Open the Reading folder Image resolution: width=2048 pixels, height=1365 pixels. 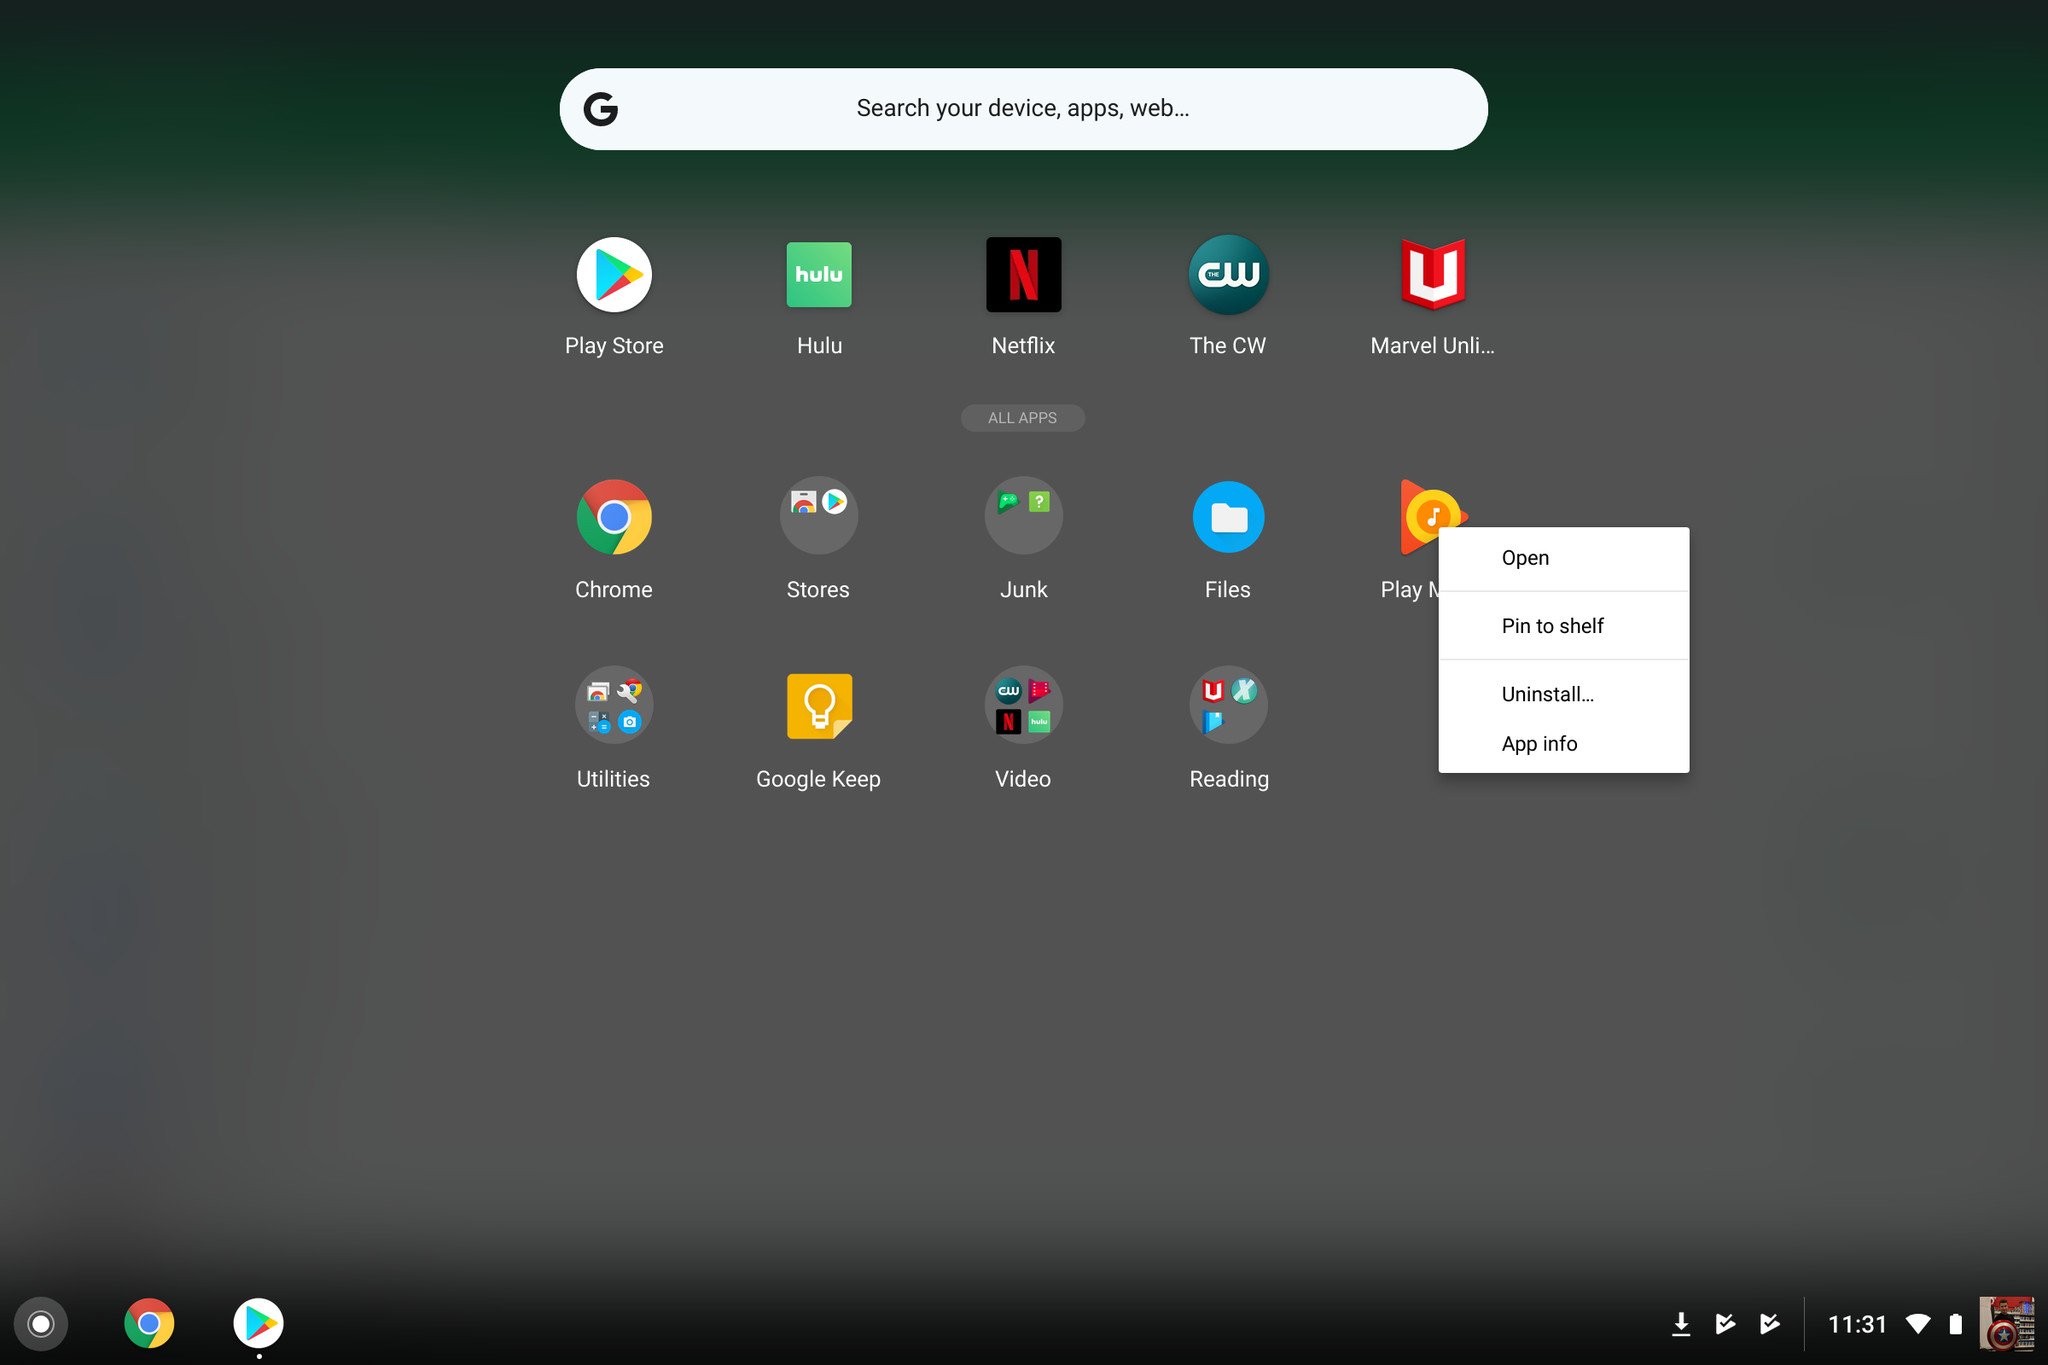pos(1228,706)
